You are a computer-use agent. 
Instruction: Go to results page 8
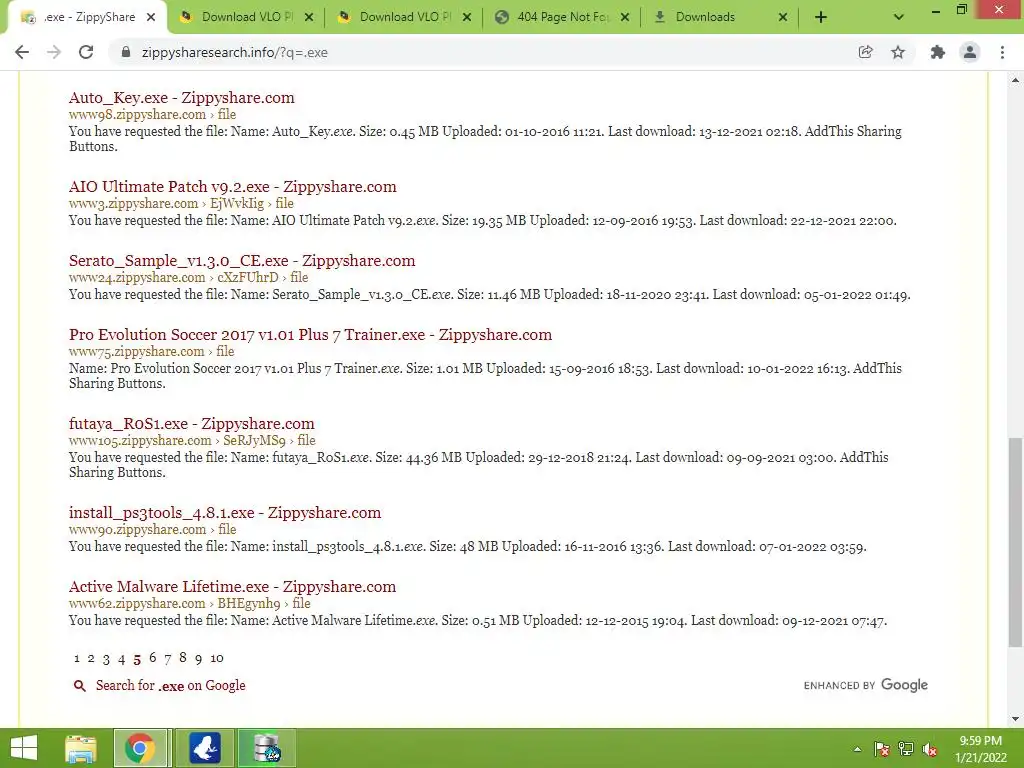point(183,658)
